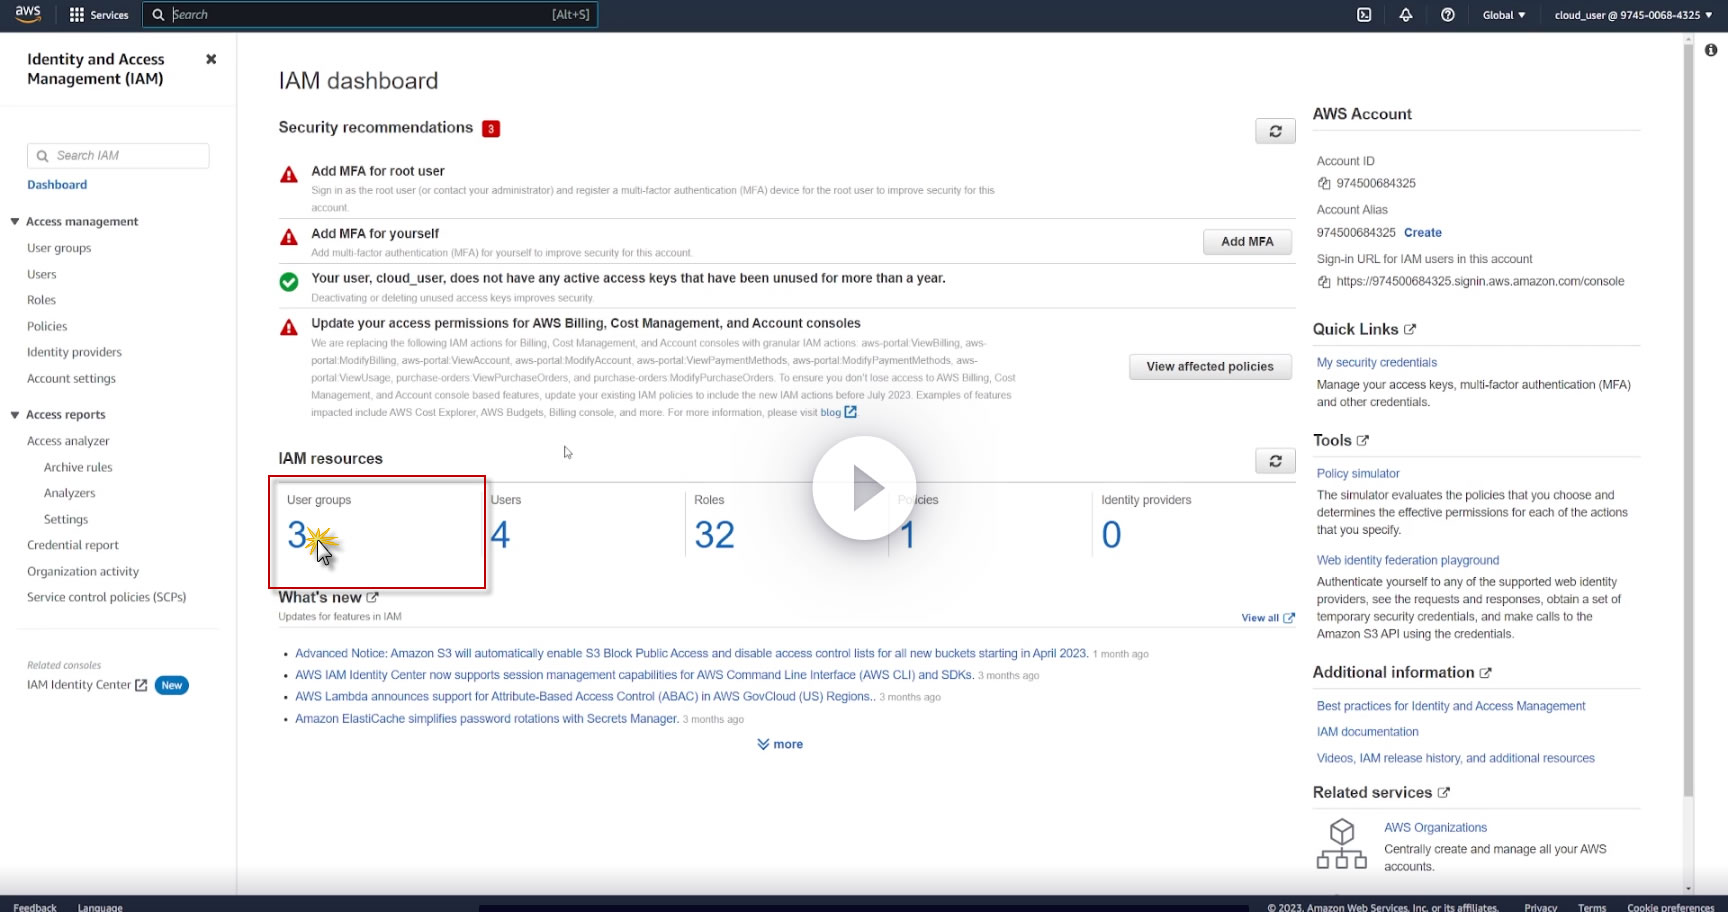Open the Additional information external icon
The image size is (1728, 912).
1486,673
